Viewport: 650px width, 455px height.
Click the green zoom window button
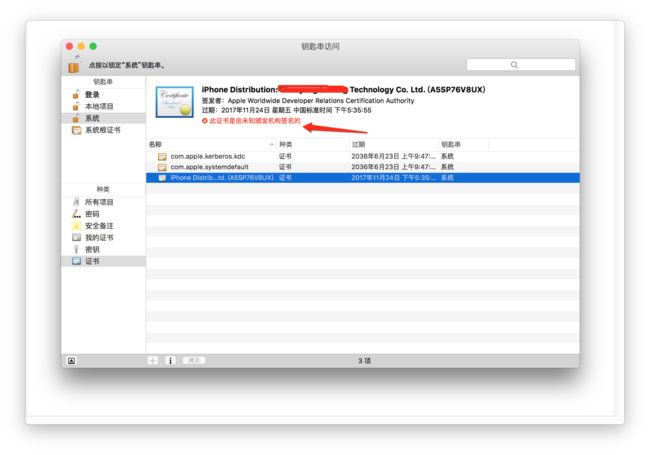[x=93, y=46]
